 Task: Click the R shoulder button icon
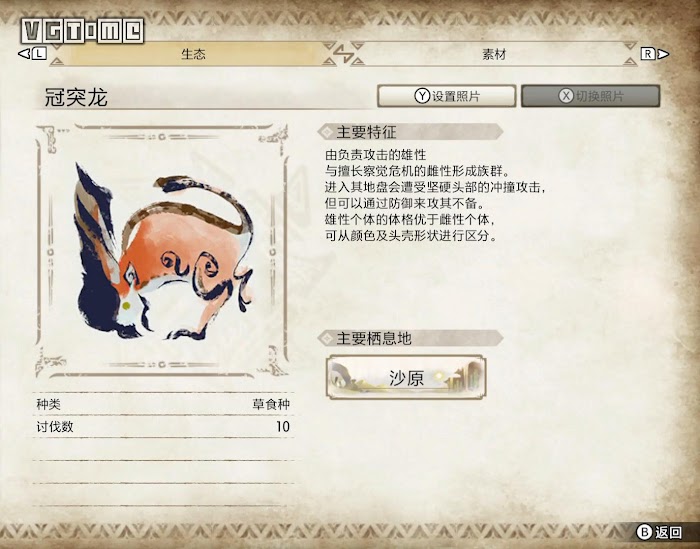tap(648, 54)
